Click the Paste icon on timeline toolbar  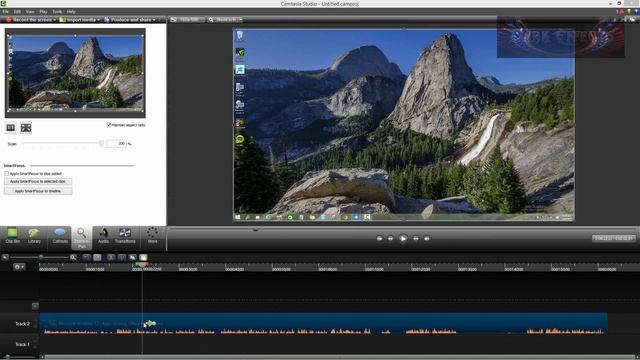tap(143, 257)
